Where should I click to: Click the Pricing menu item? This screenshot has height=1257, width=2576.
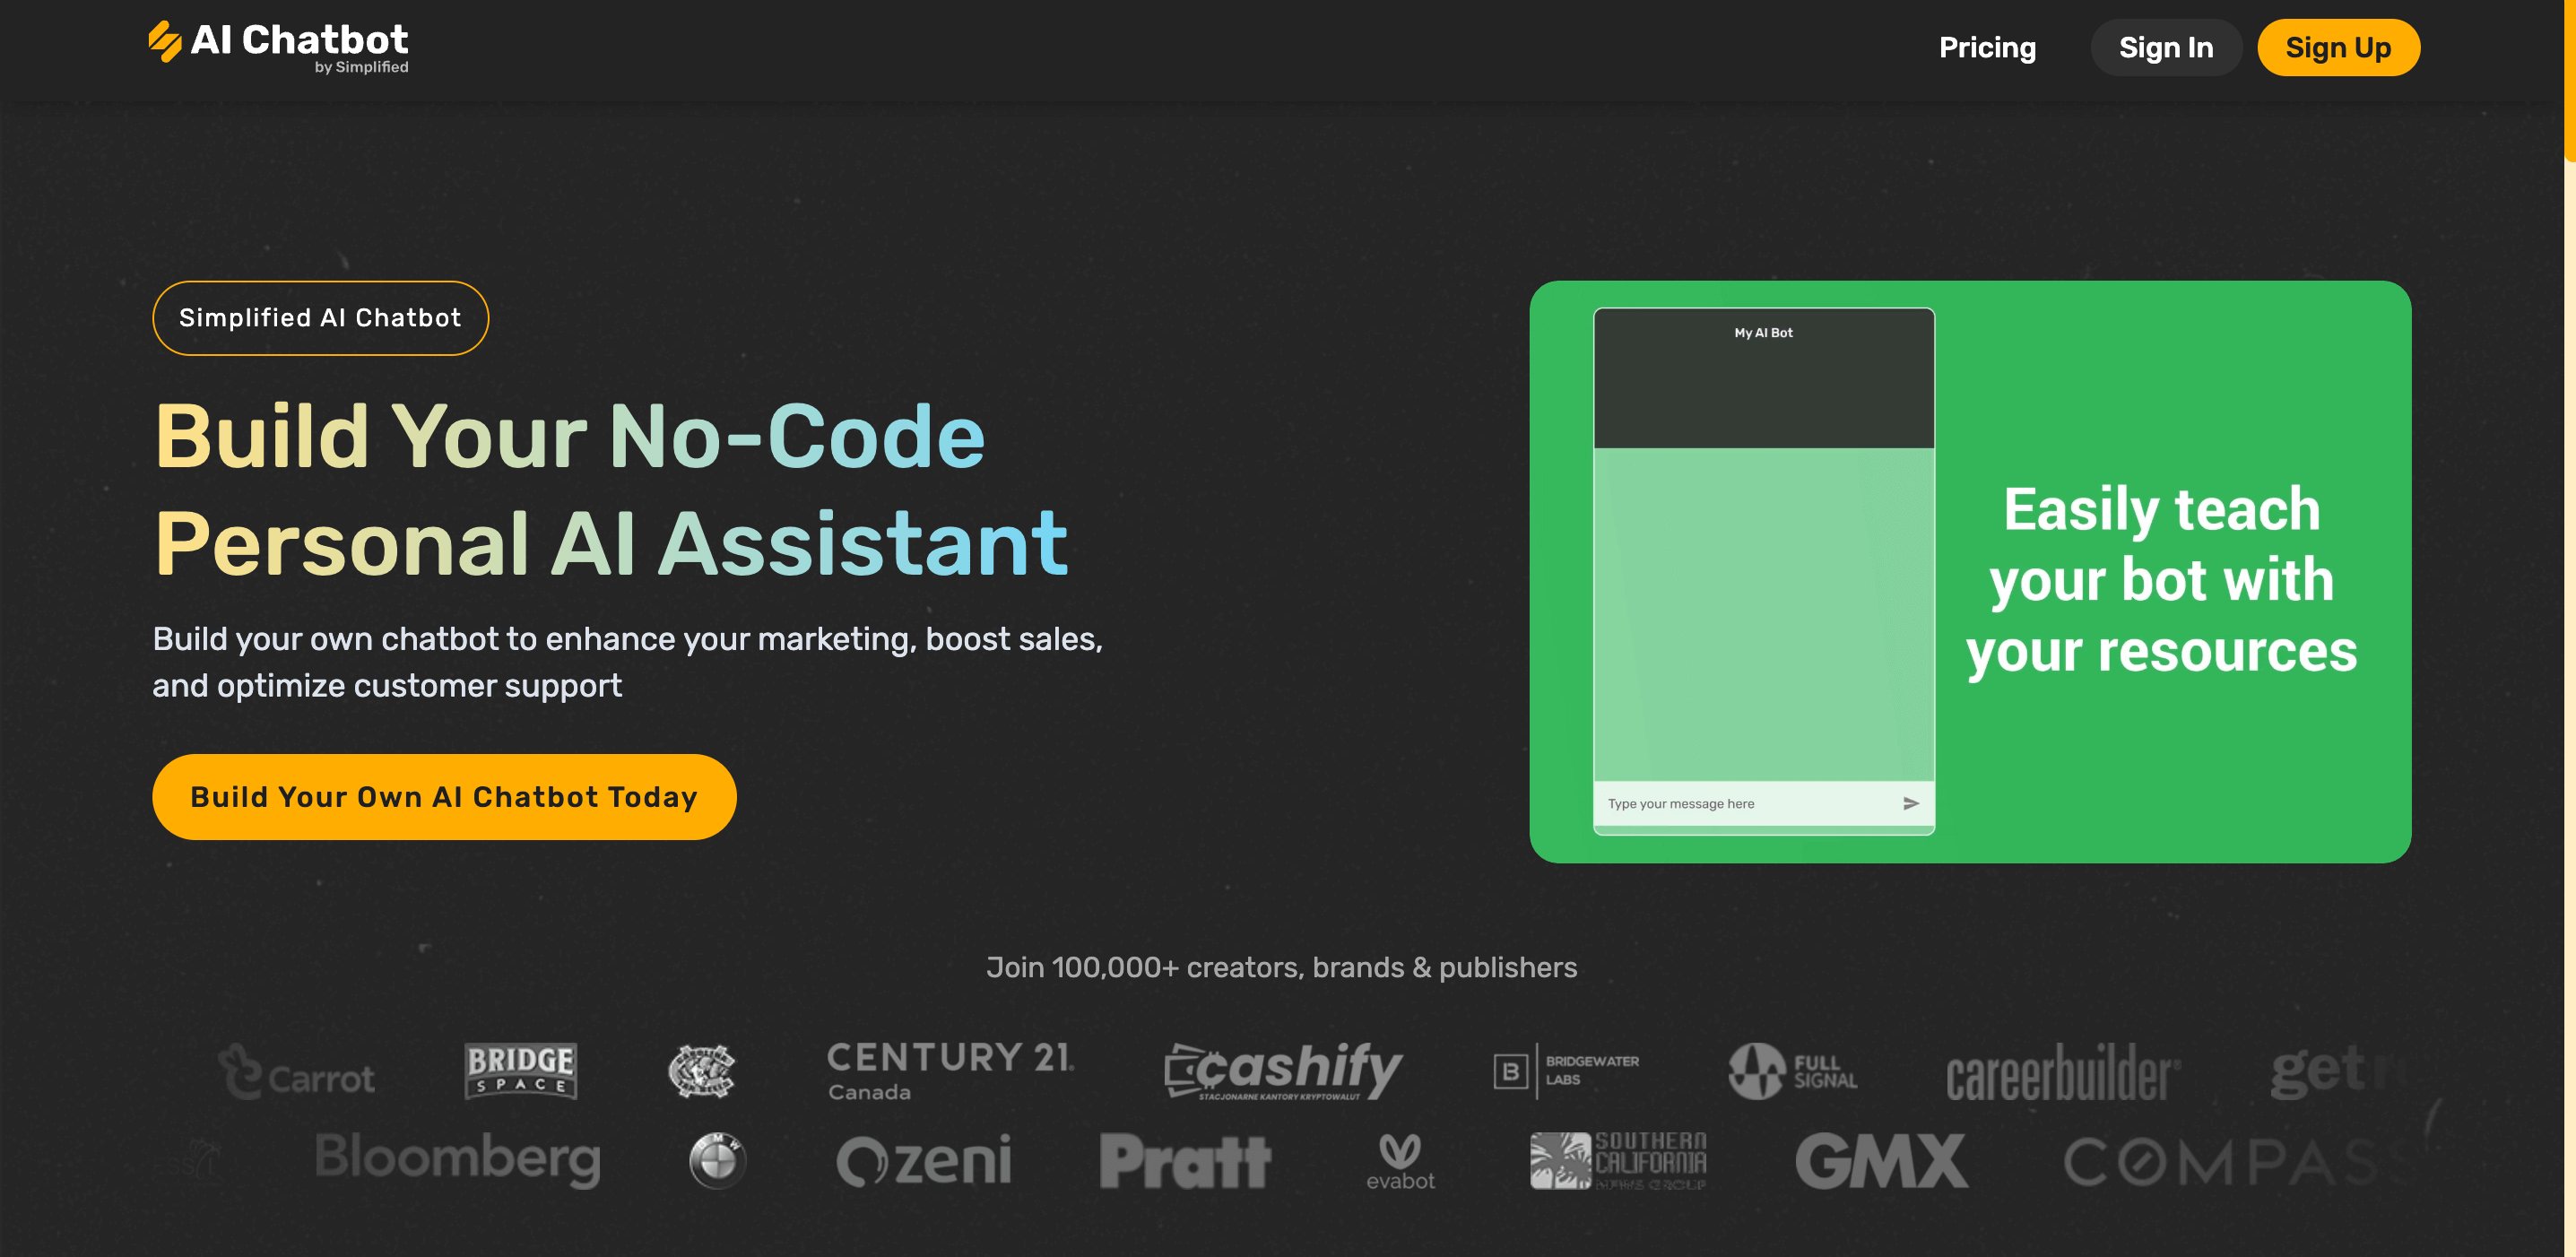pyautogui.click(x=1988, y=46)
